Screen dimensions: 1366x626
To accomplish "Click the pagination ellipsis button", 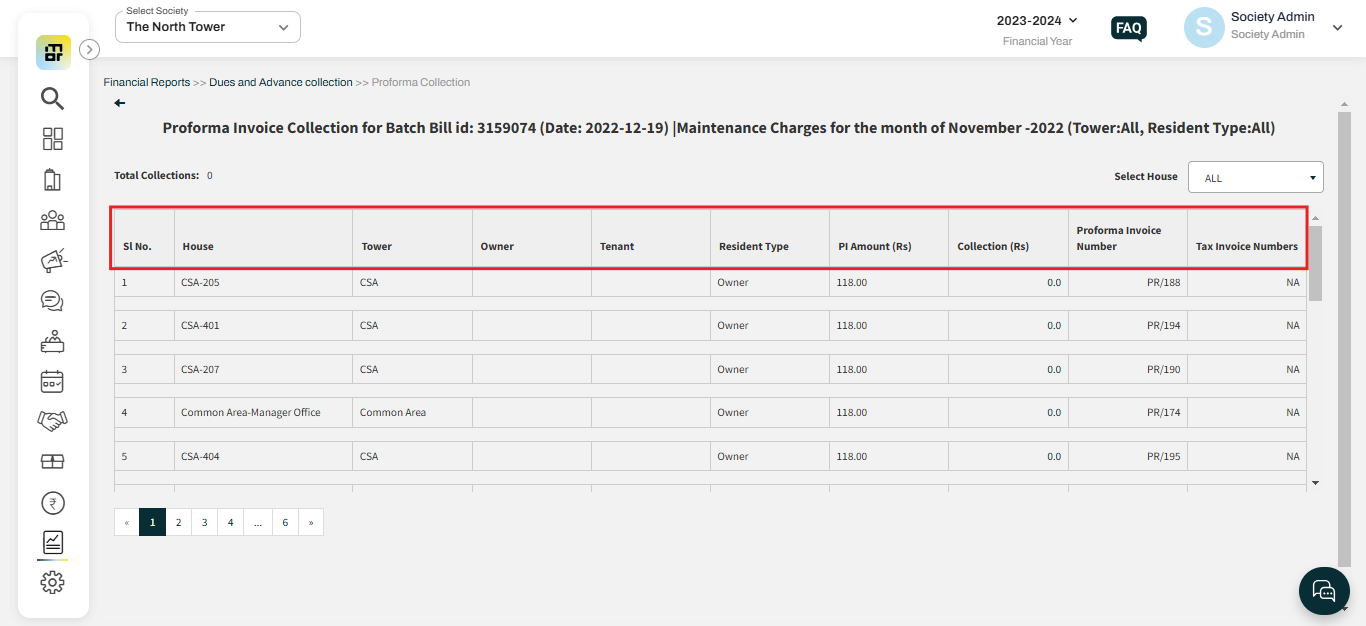I will pyautogui.click(x=257, y=522).
